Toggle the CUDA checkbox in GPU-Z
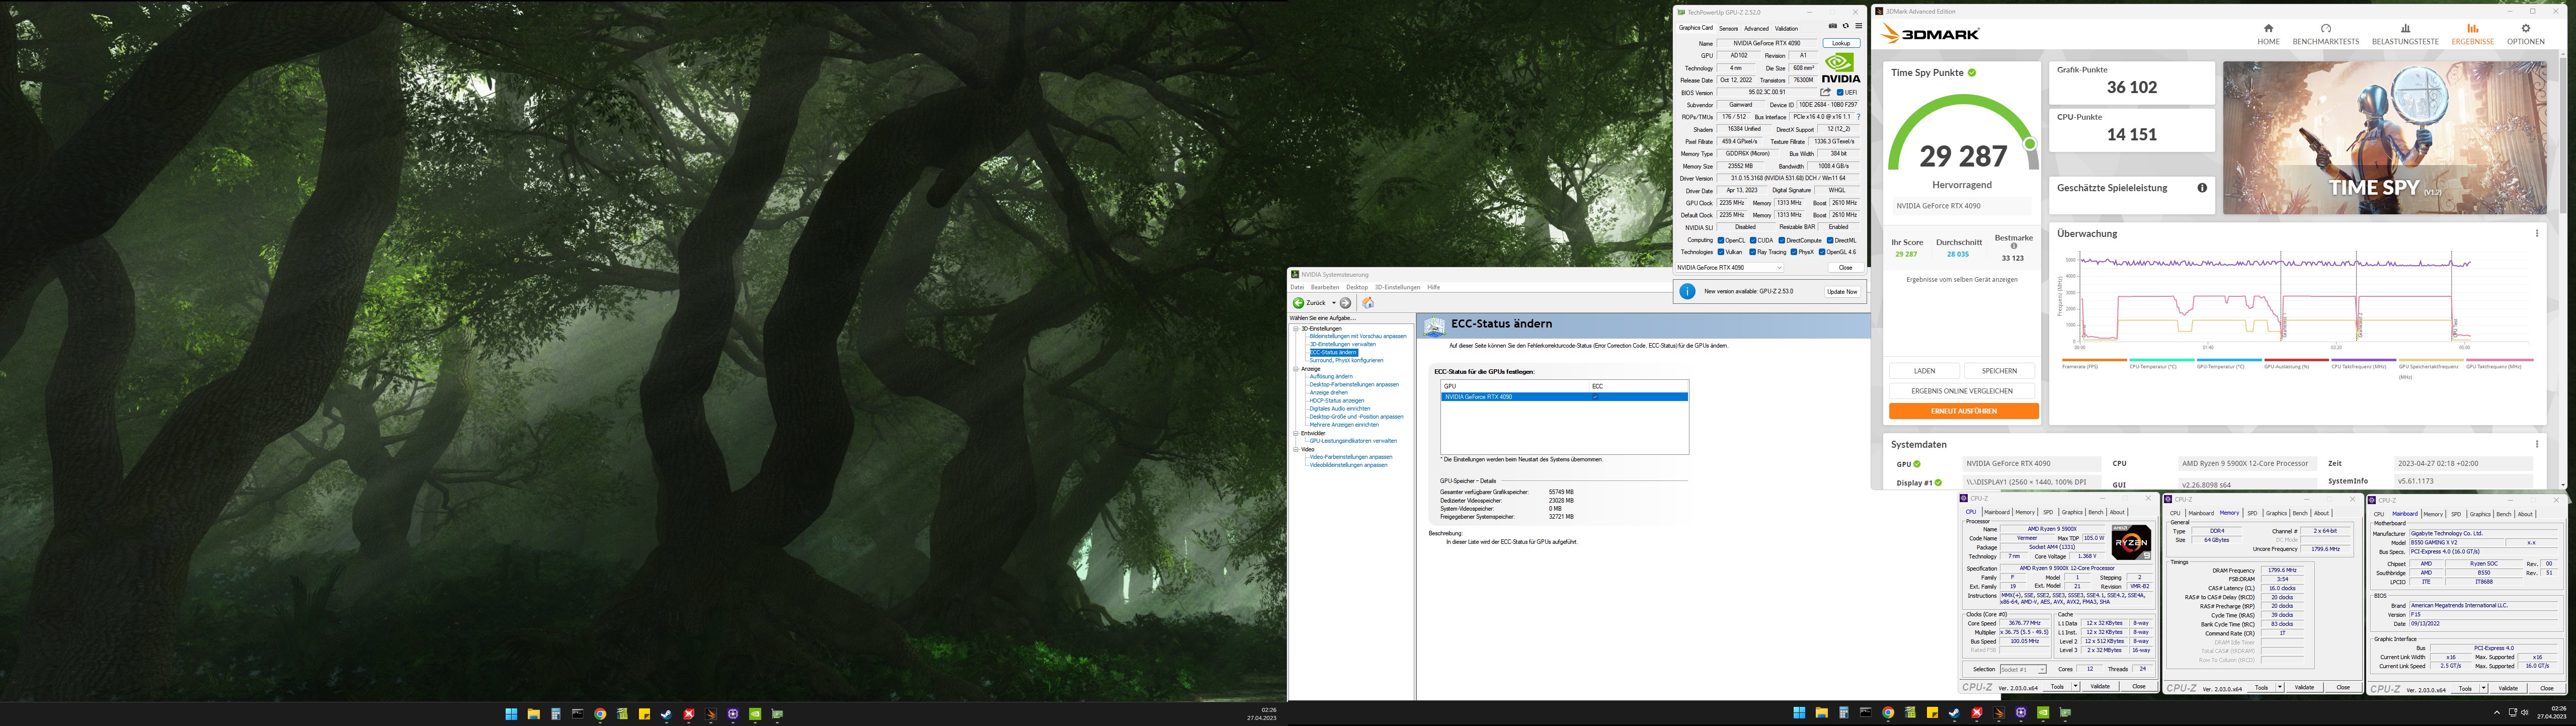Viewport: 2576px width, 726px height. [x=1753, y=240]
